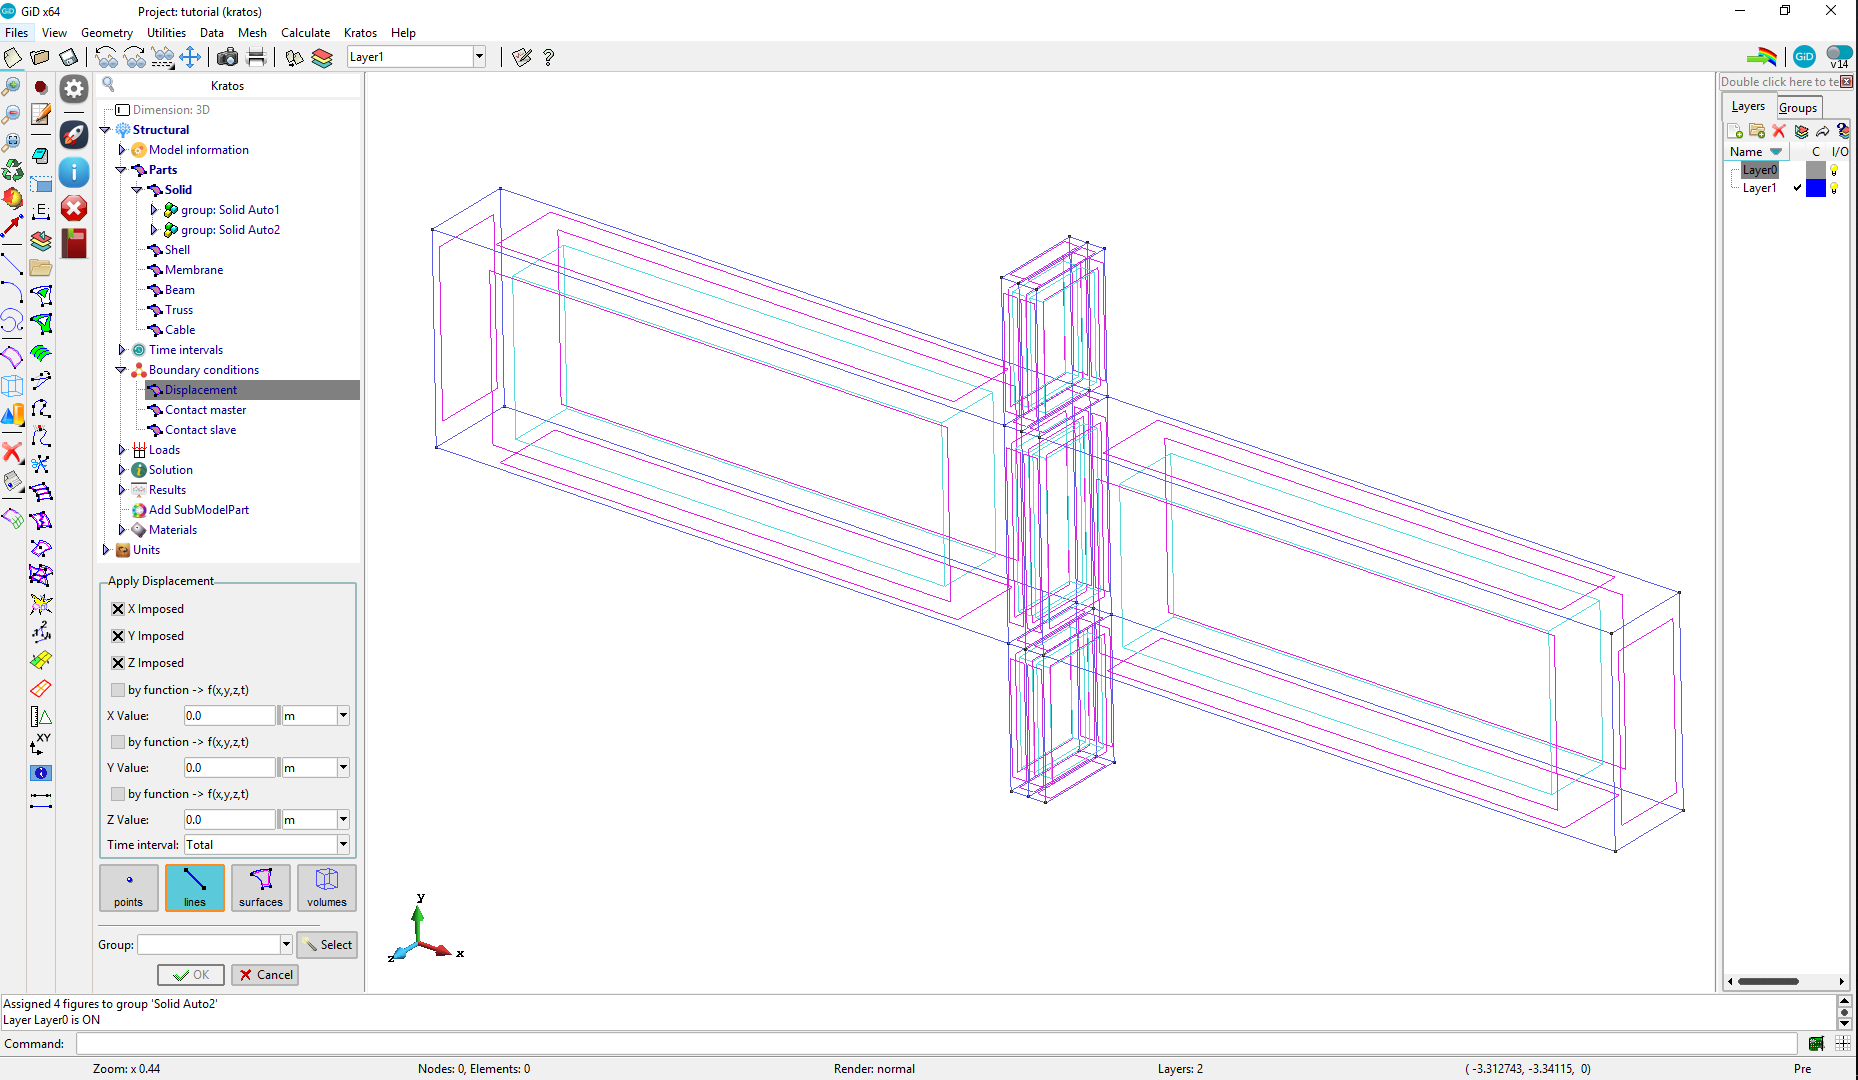This screenshot has width=1858, height=1080.
Task: Uncheck the Z Imposed checkbox
Action: (118, 663)
